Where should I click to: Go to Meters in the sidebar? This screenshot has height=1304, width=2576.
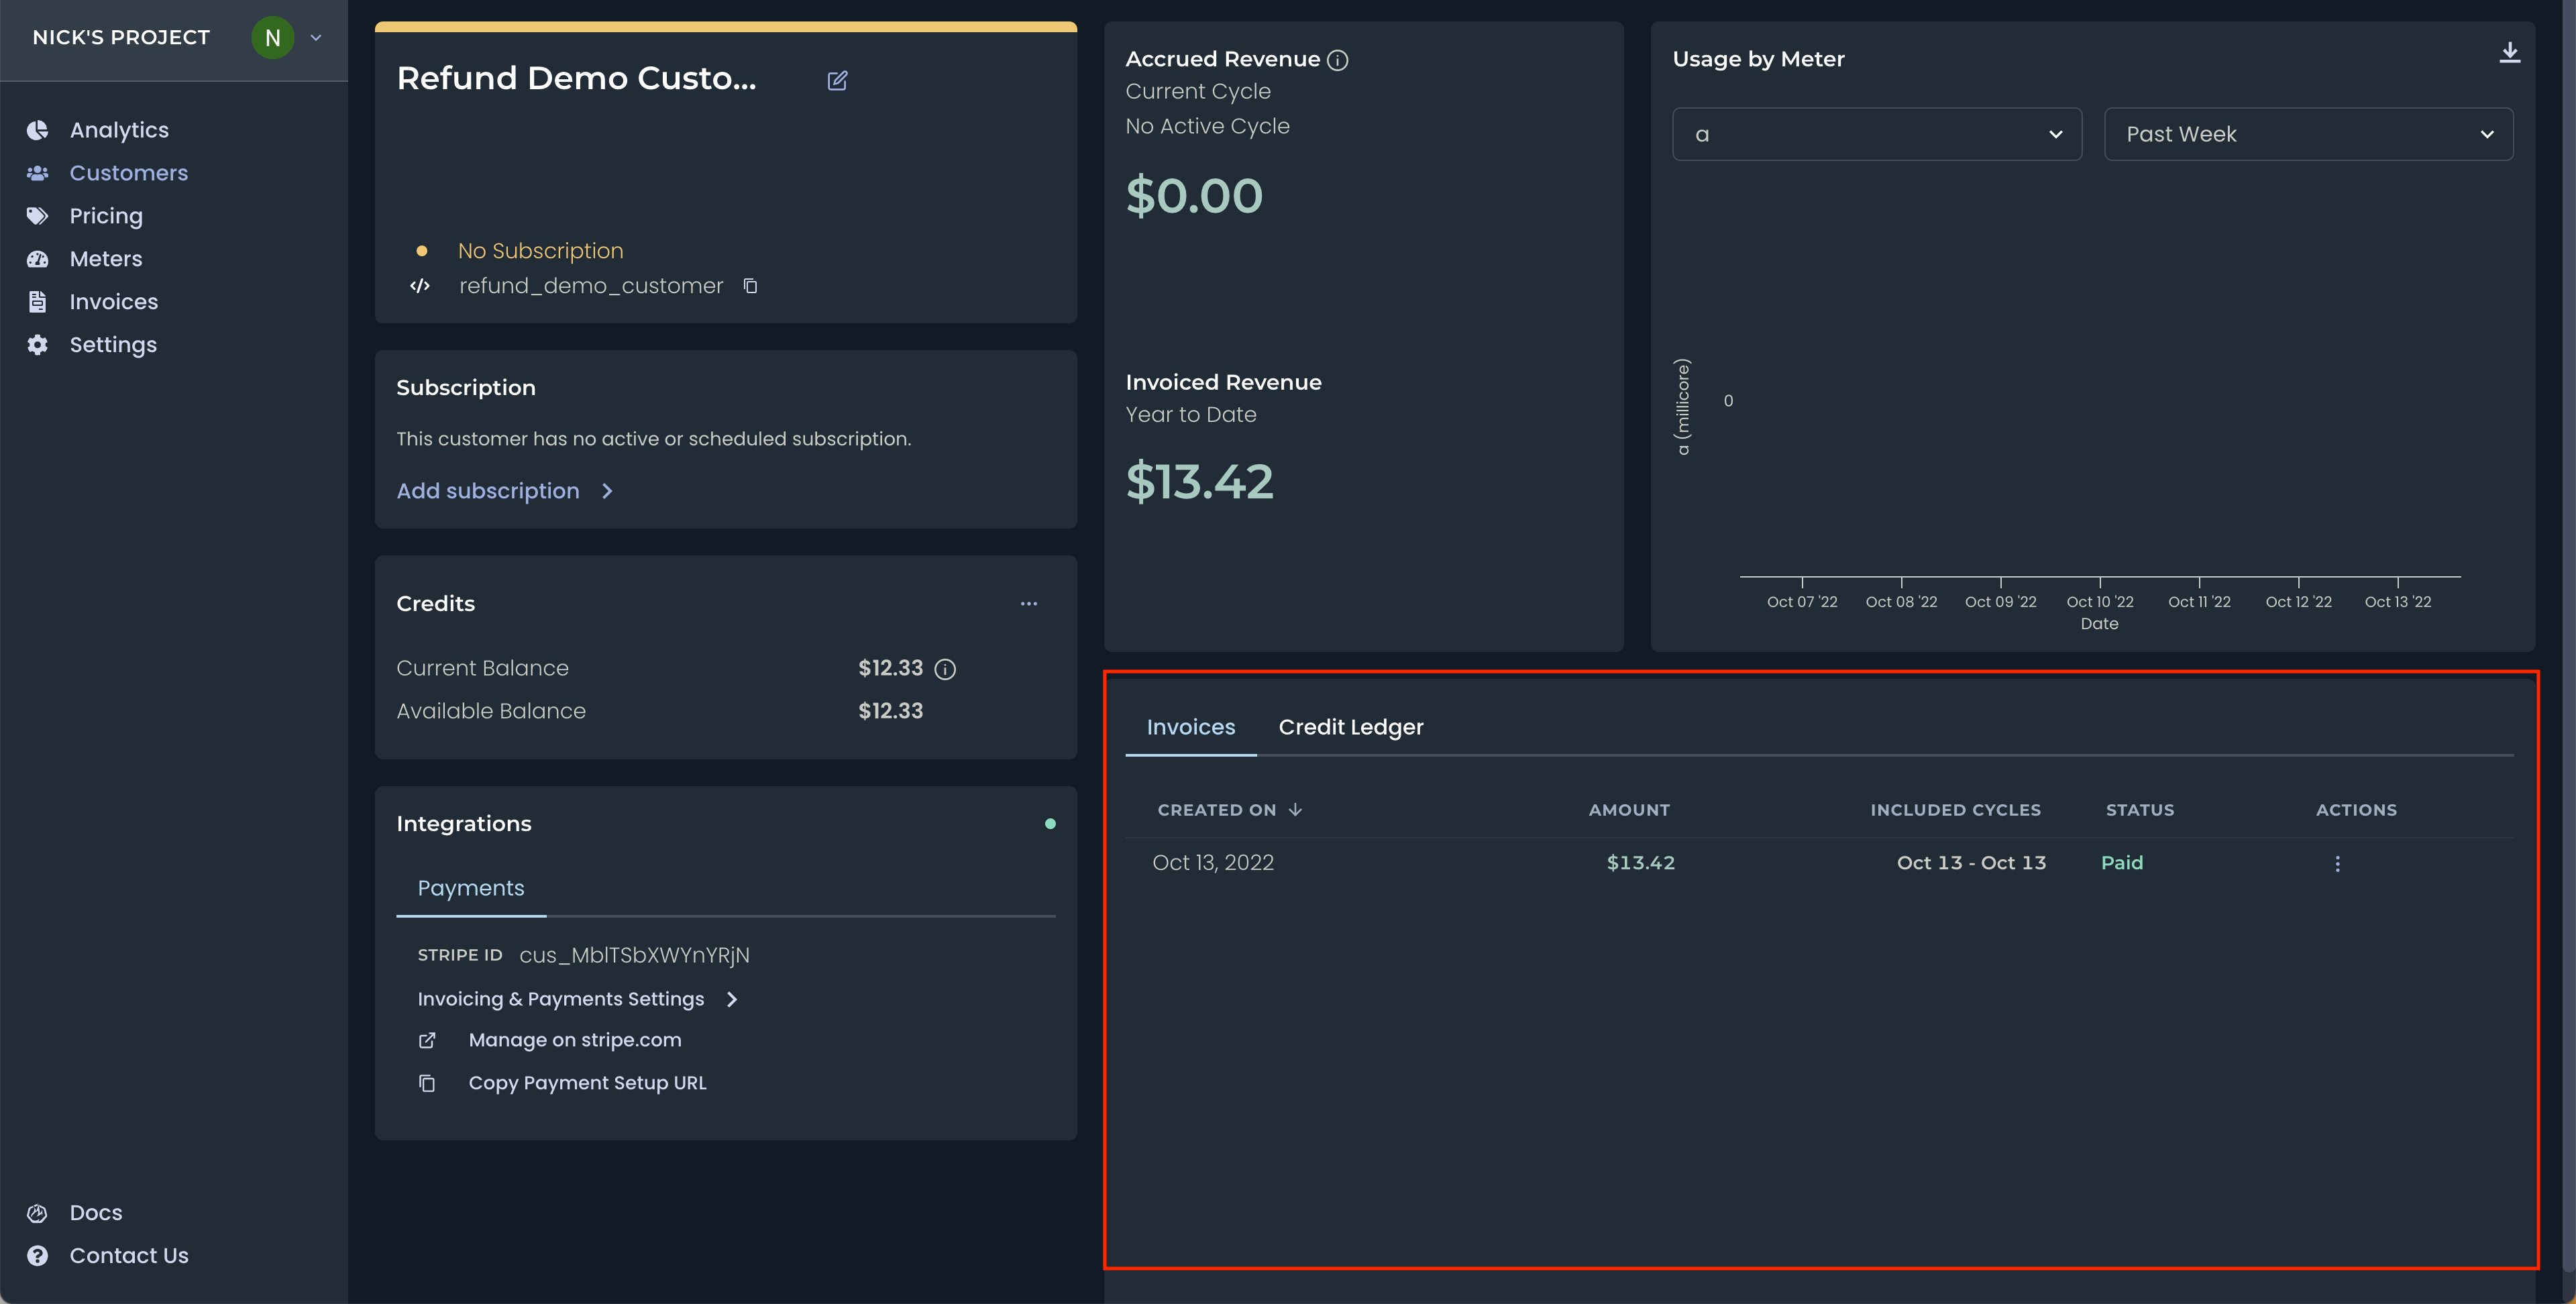point(105,259)
